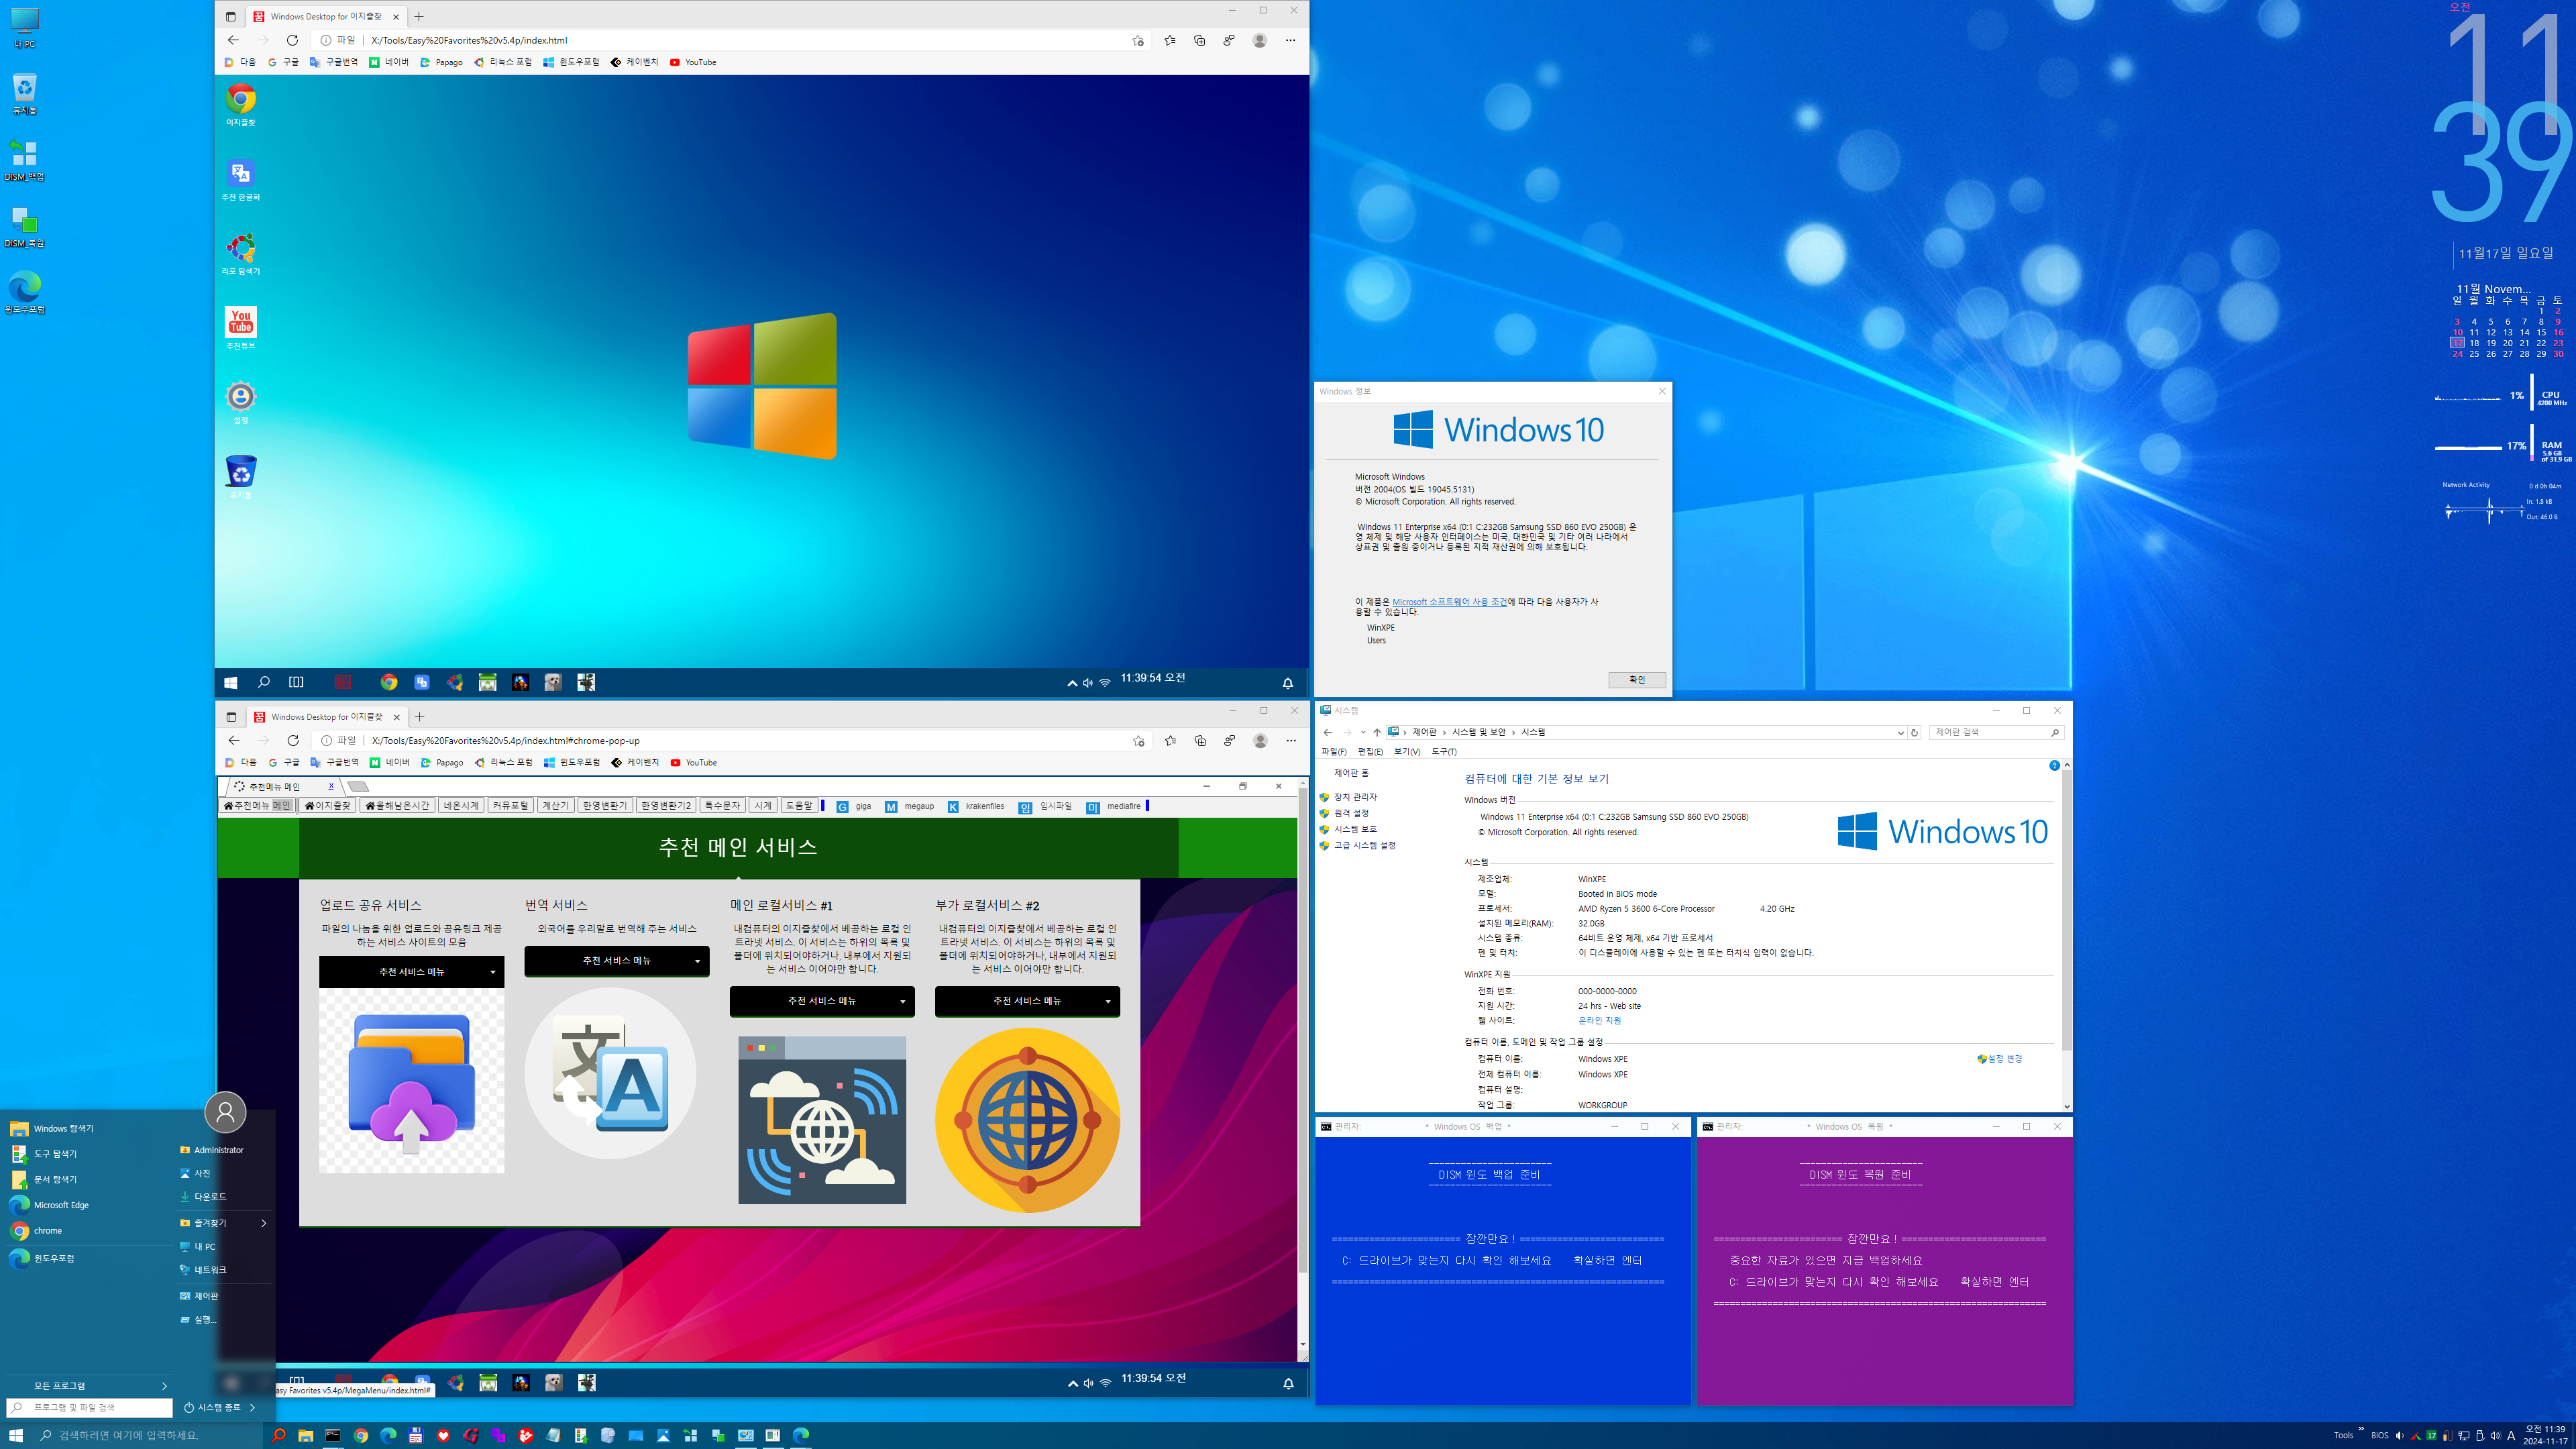Click the upload cloud folder image
The height and width of the screenshot is (1449, 2576).
click(411, 1080)
